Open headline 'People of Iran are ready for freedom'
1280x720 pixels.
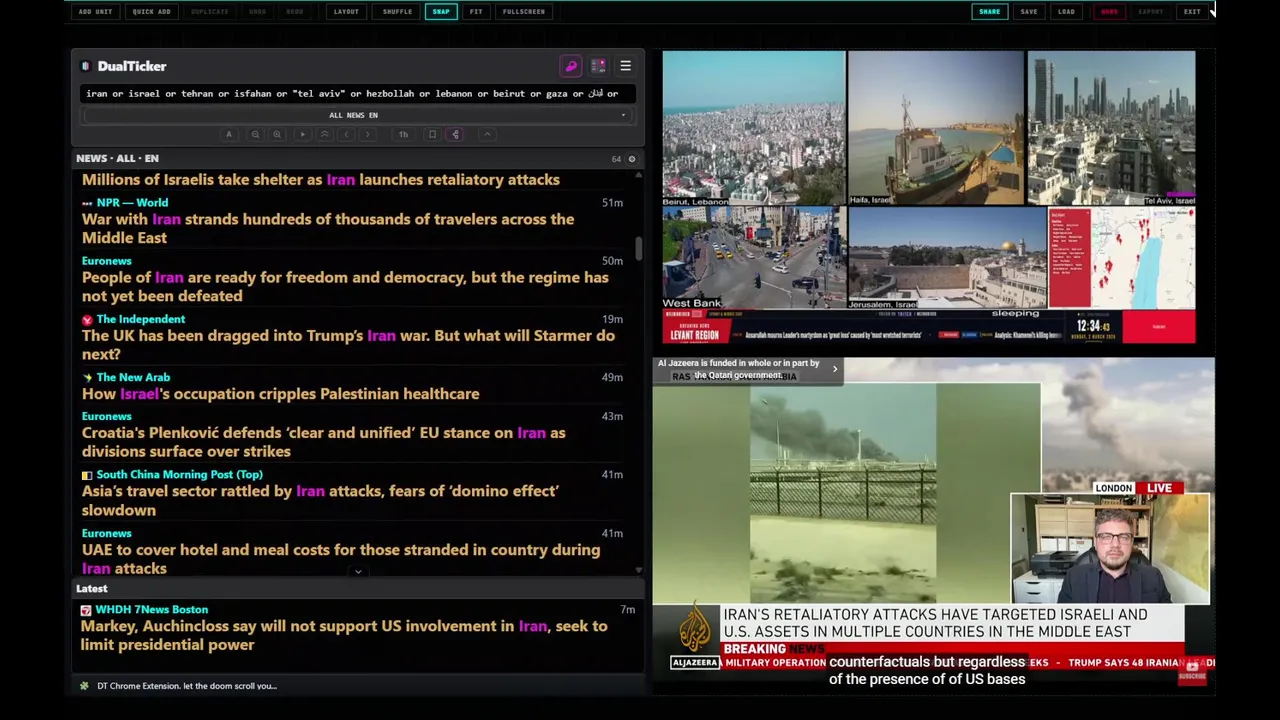click(345, 287)
